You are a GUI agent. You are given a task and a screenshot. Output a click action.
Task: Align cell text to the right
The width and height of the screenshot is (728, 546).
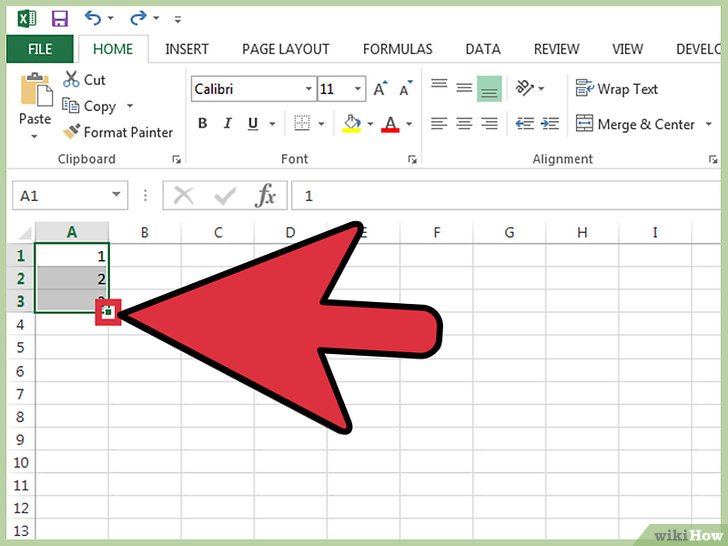tap(489, 124)
